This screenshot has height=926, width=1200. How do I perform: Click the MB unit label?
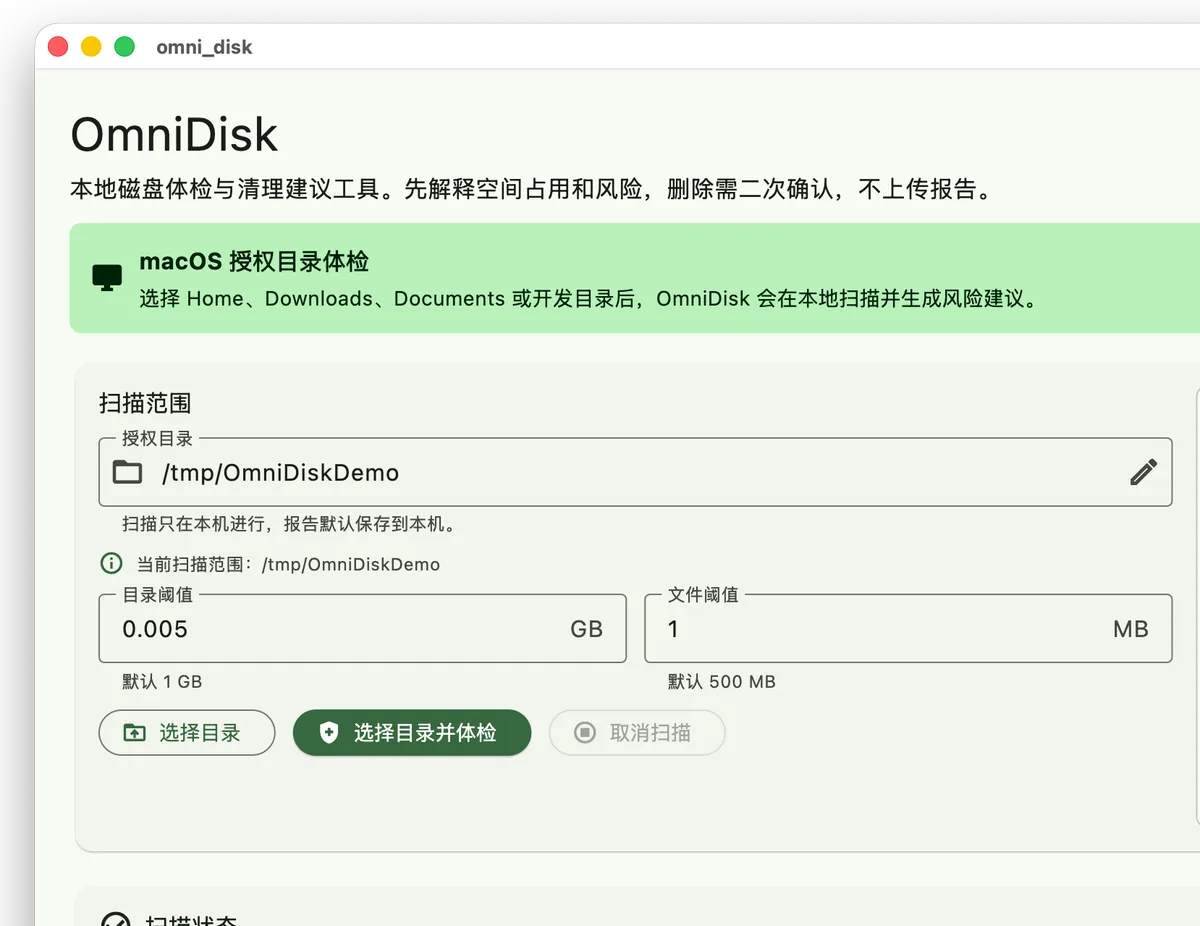[x=1131, y=629]
